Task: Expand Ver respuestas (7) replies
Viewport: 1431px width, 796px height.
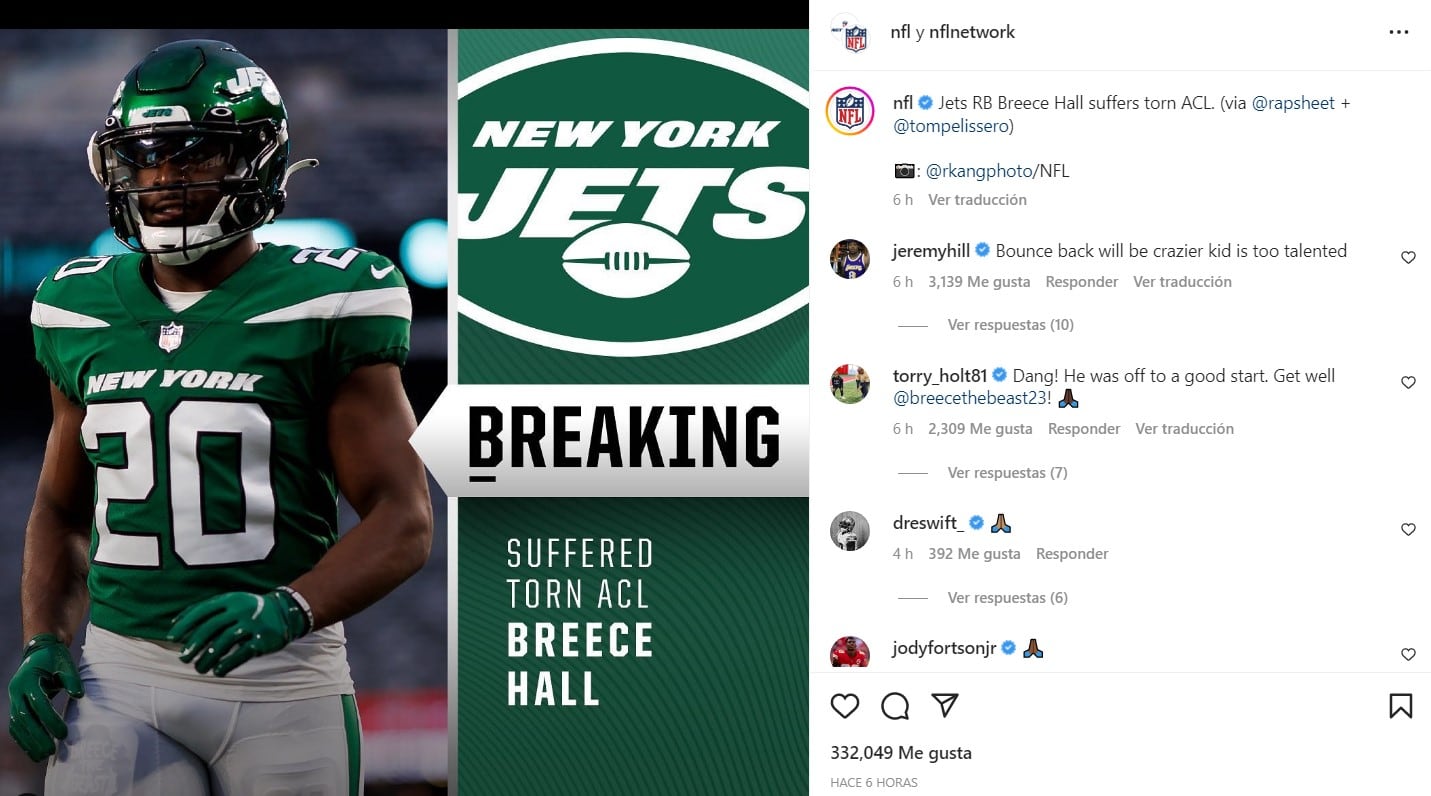Action: point(1007,473)
